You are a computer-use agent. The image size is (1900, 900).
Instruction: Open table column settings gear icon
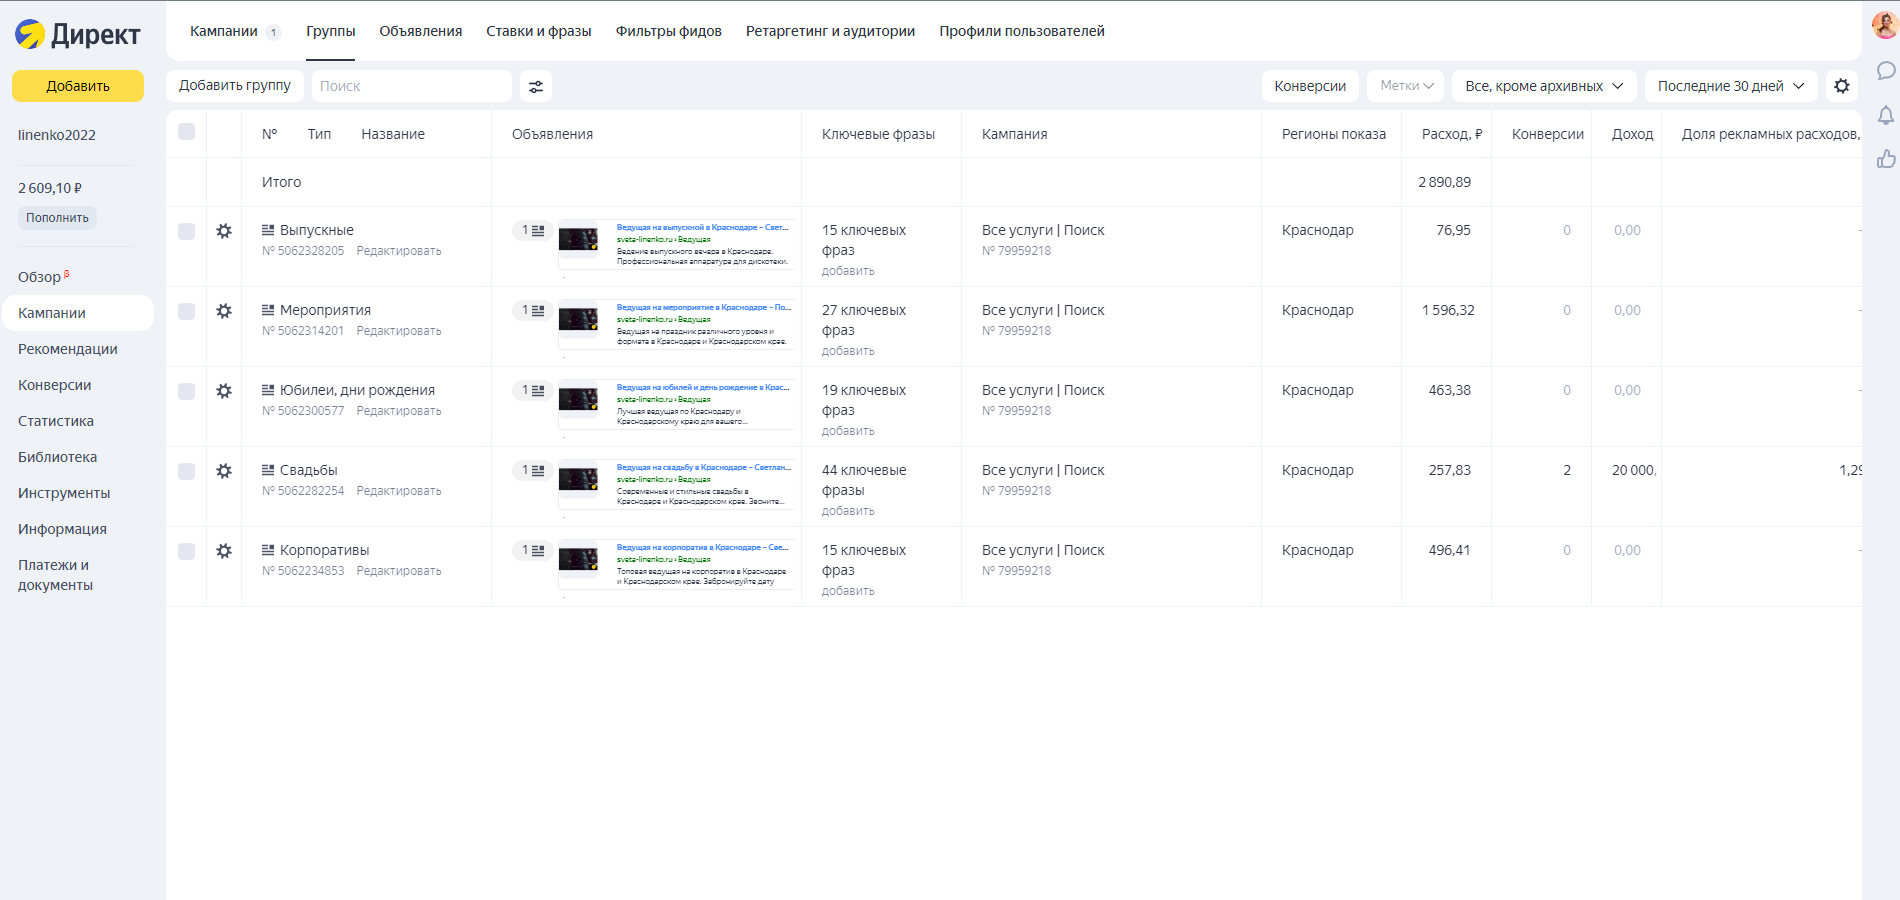point(1842,86)
